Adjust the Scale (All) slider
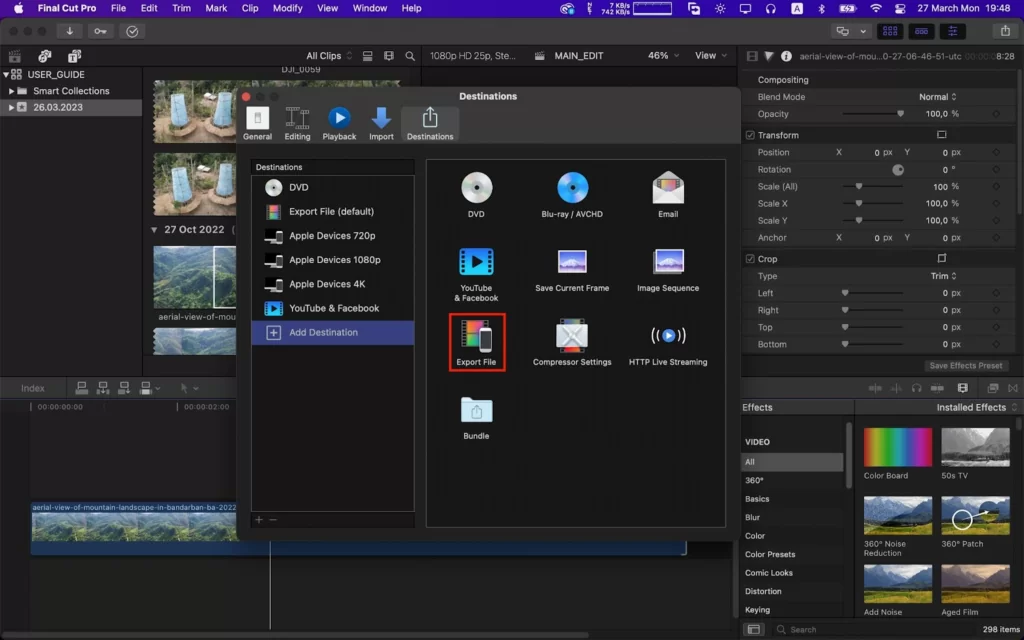 tap(873, 186)
